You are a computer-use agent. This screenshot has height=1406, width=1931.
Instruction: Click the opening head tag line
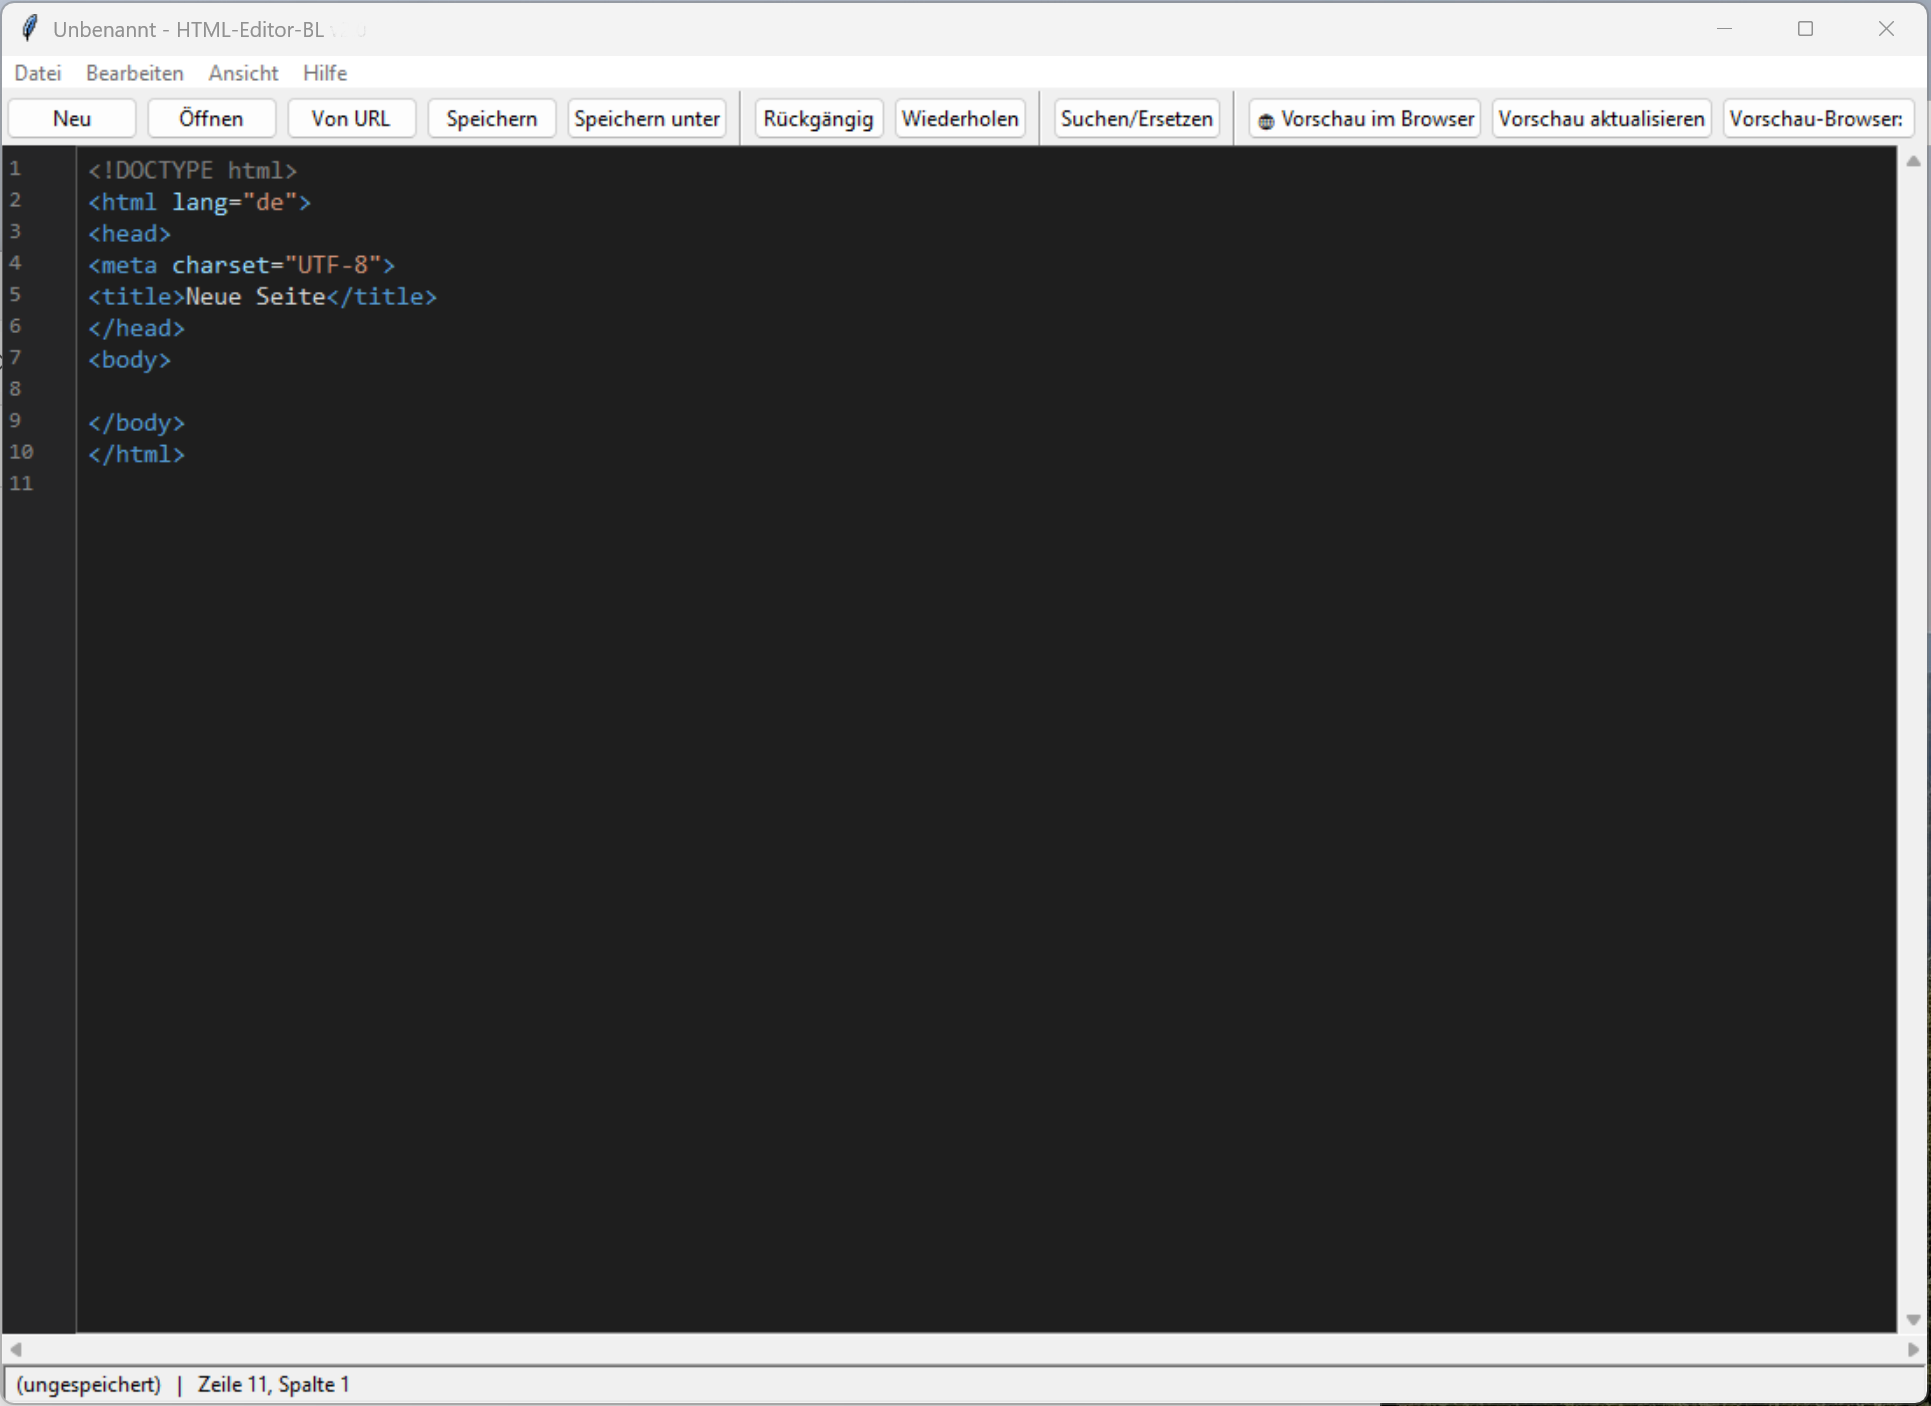[129, 234]
